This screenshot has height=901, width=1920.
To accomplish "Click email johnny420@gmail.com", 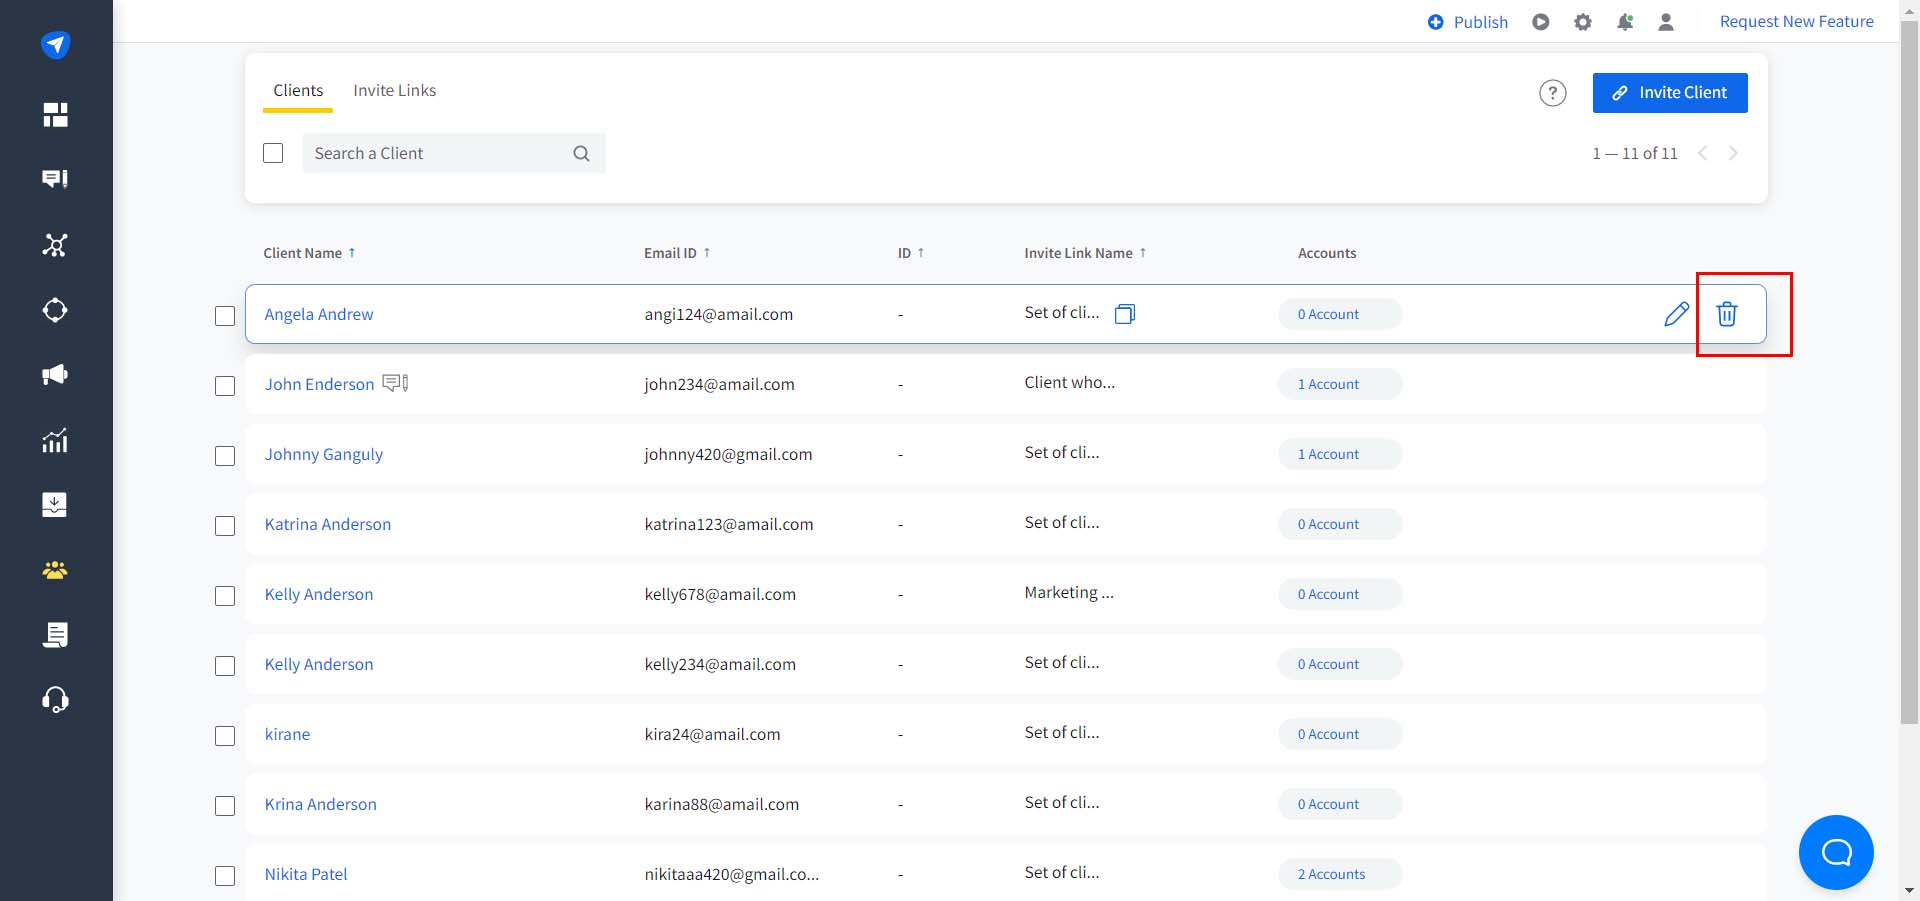I will click(x=728, y=454).
